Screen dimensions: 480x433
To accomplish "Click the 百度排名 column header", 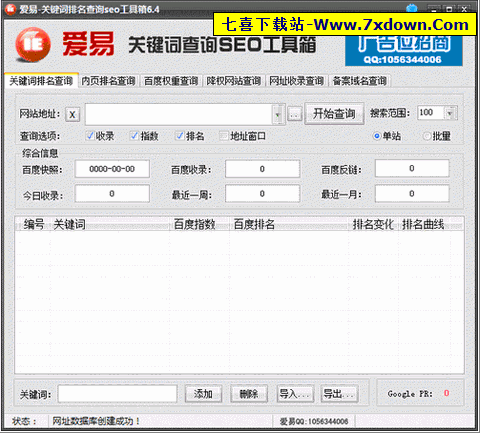I will point(289,224).
